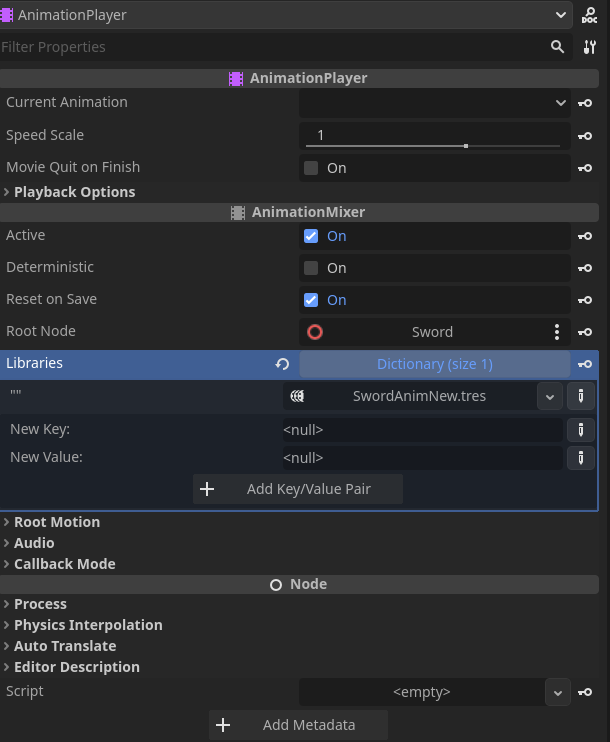Enable the Deterministic checkbox

click(311, 268)
